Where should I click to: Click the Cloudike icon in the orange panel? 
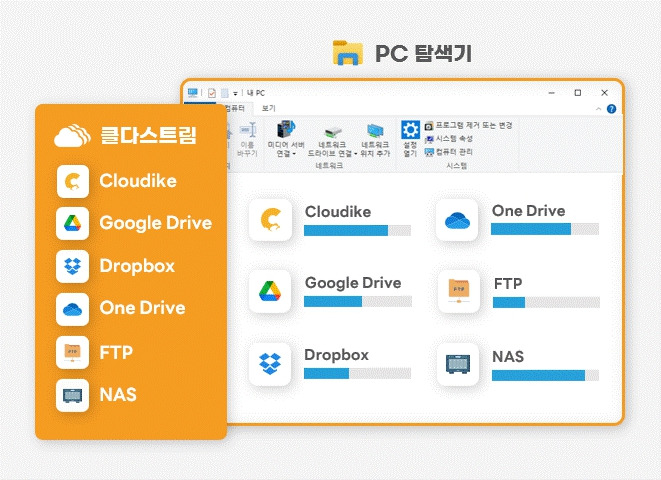pos(73,182)
